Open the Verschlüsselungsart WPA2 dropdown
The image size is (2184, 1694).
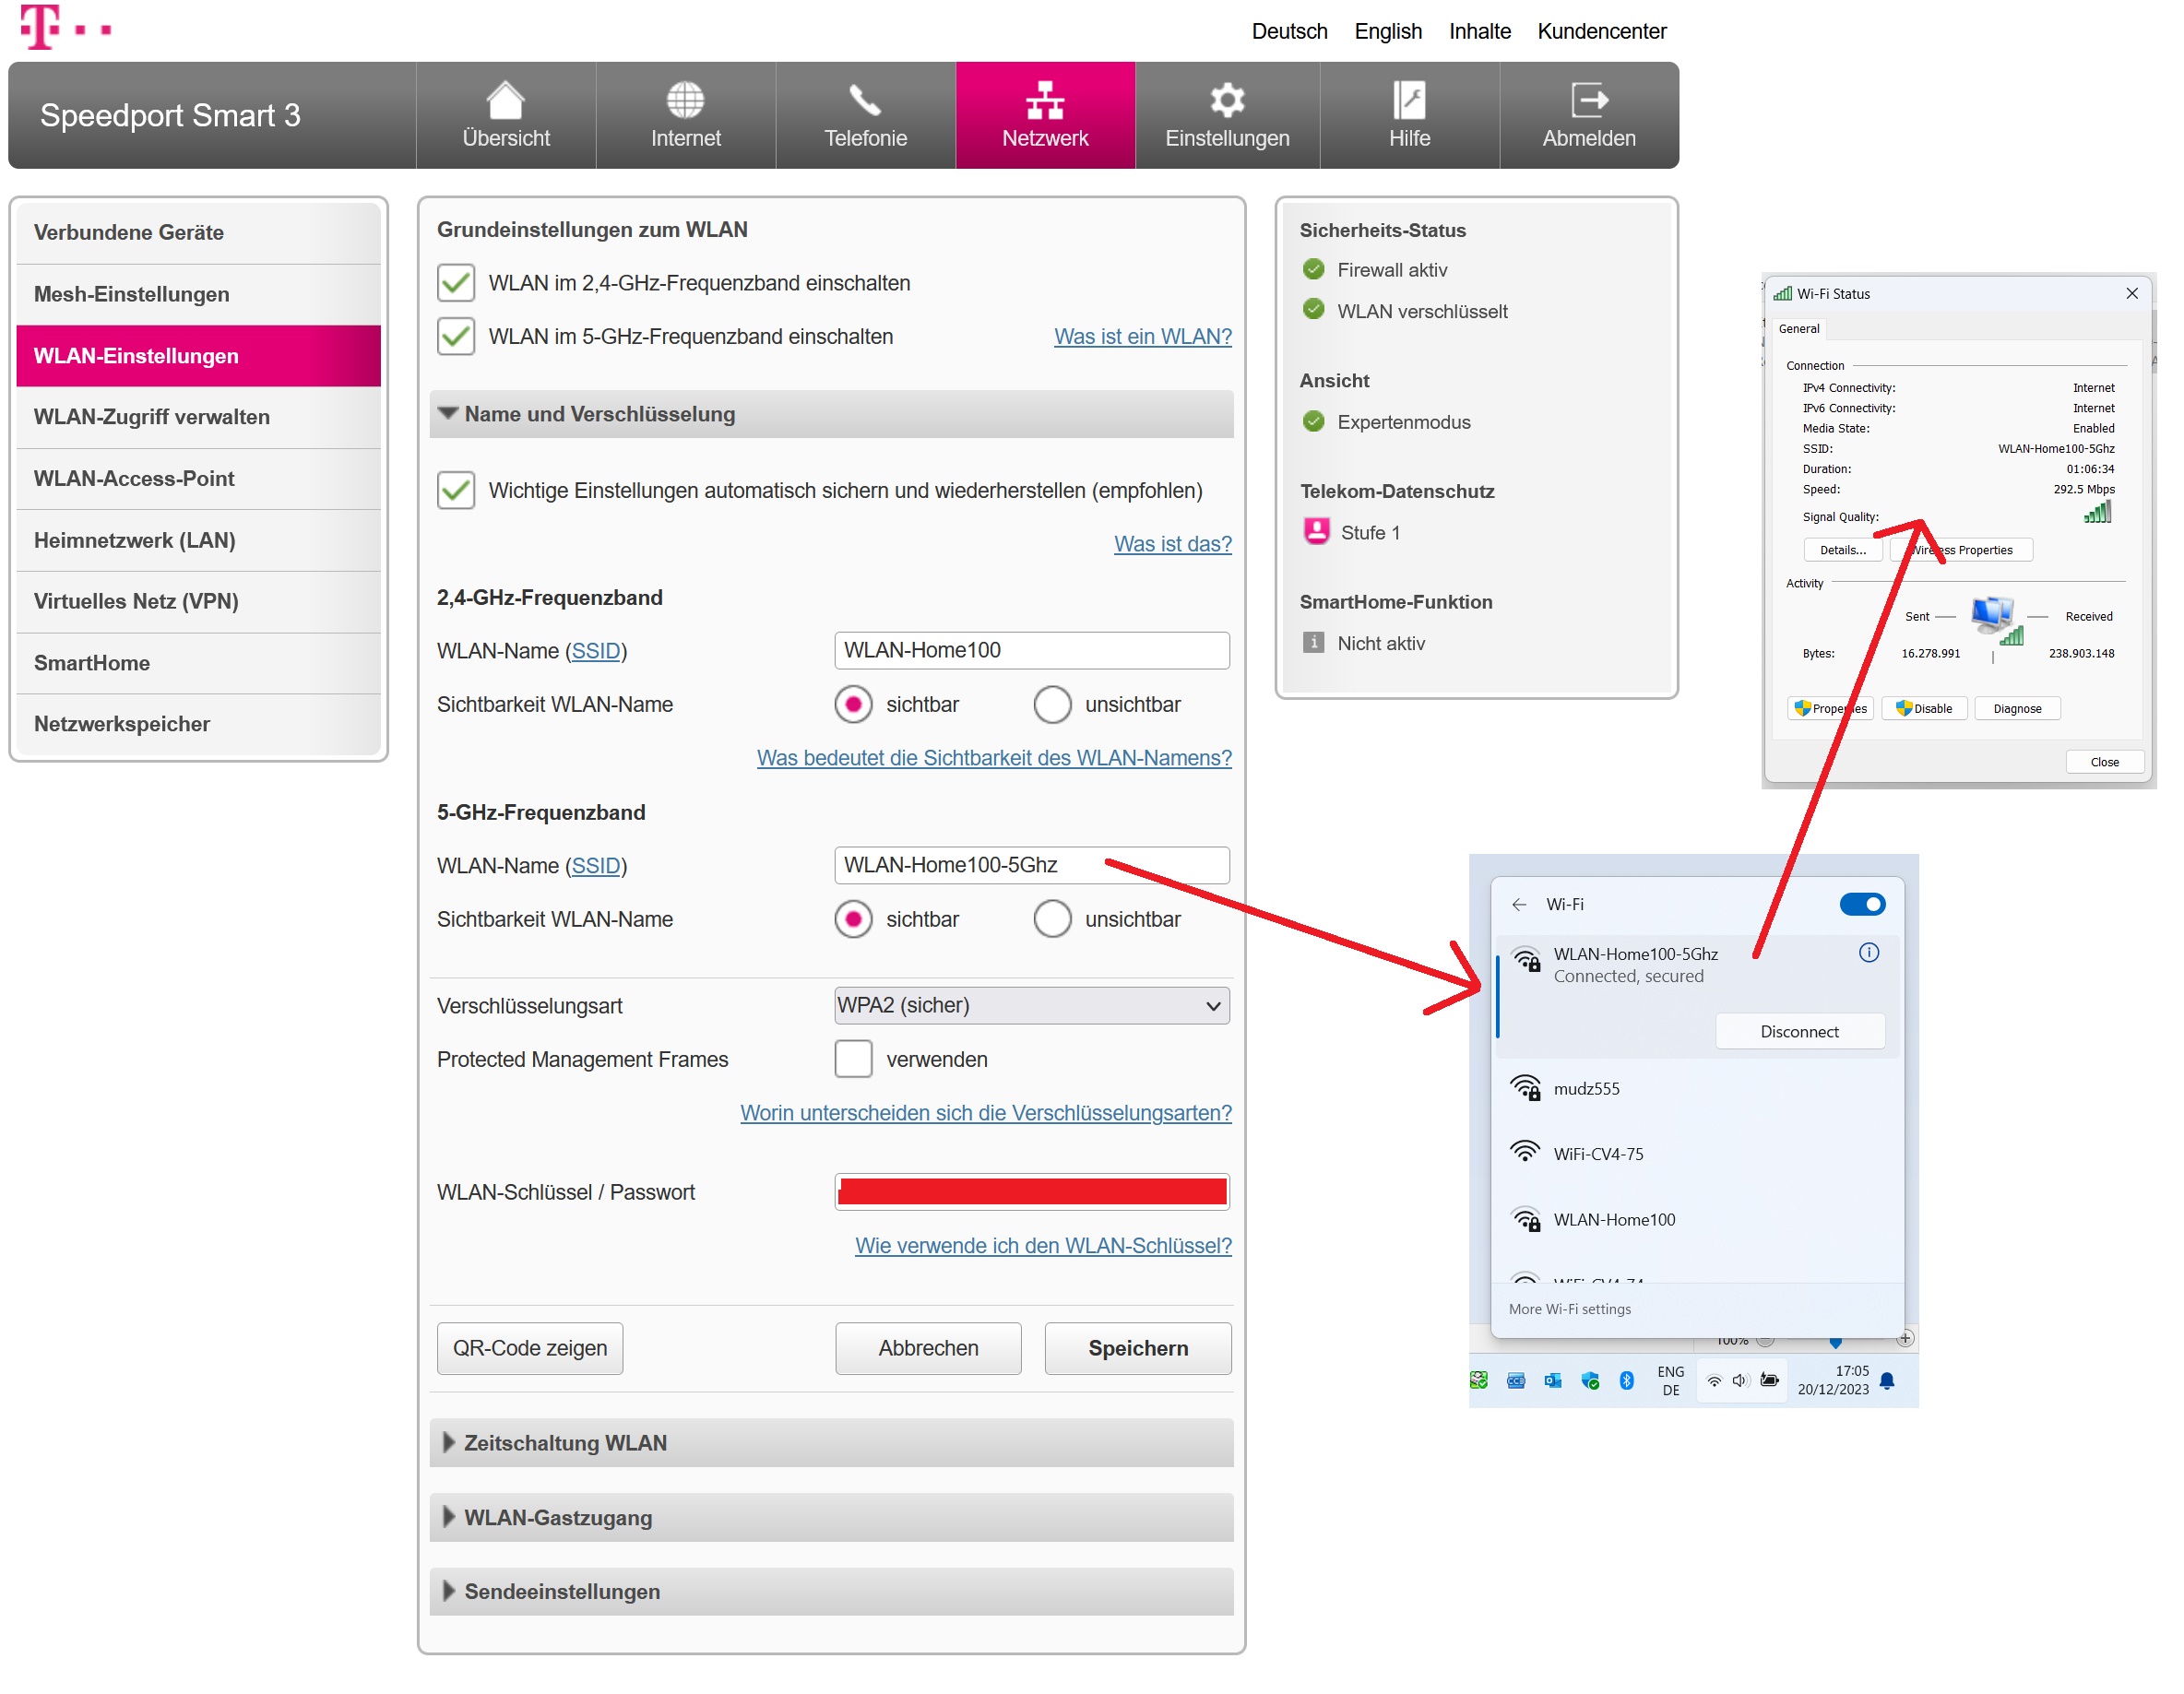[1031, 1006]
